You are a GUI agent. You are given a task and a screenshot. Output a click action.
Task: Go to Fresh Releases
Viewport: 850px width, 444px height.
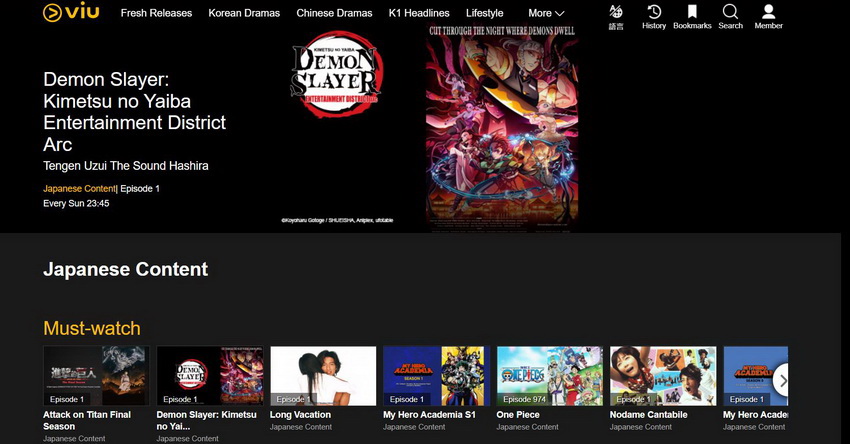point(156,13)
